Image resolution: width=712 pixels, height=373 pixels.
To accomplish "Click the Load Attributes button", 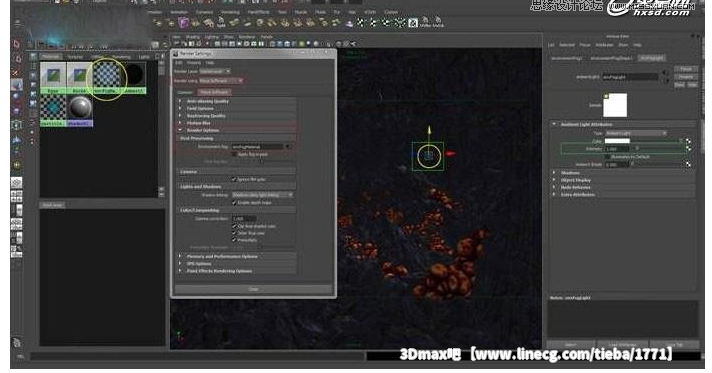I will point(622,345).
